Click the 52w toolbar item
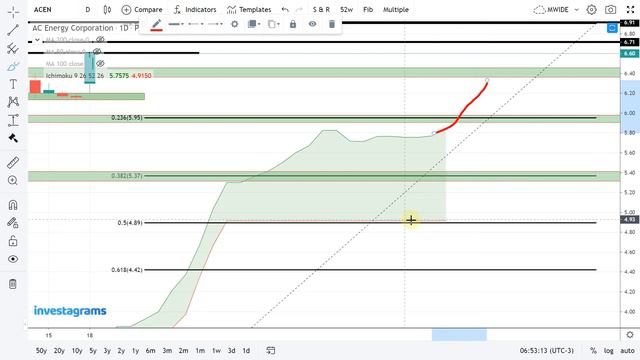The image size is (640, 360). [x=346, y=9]
